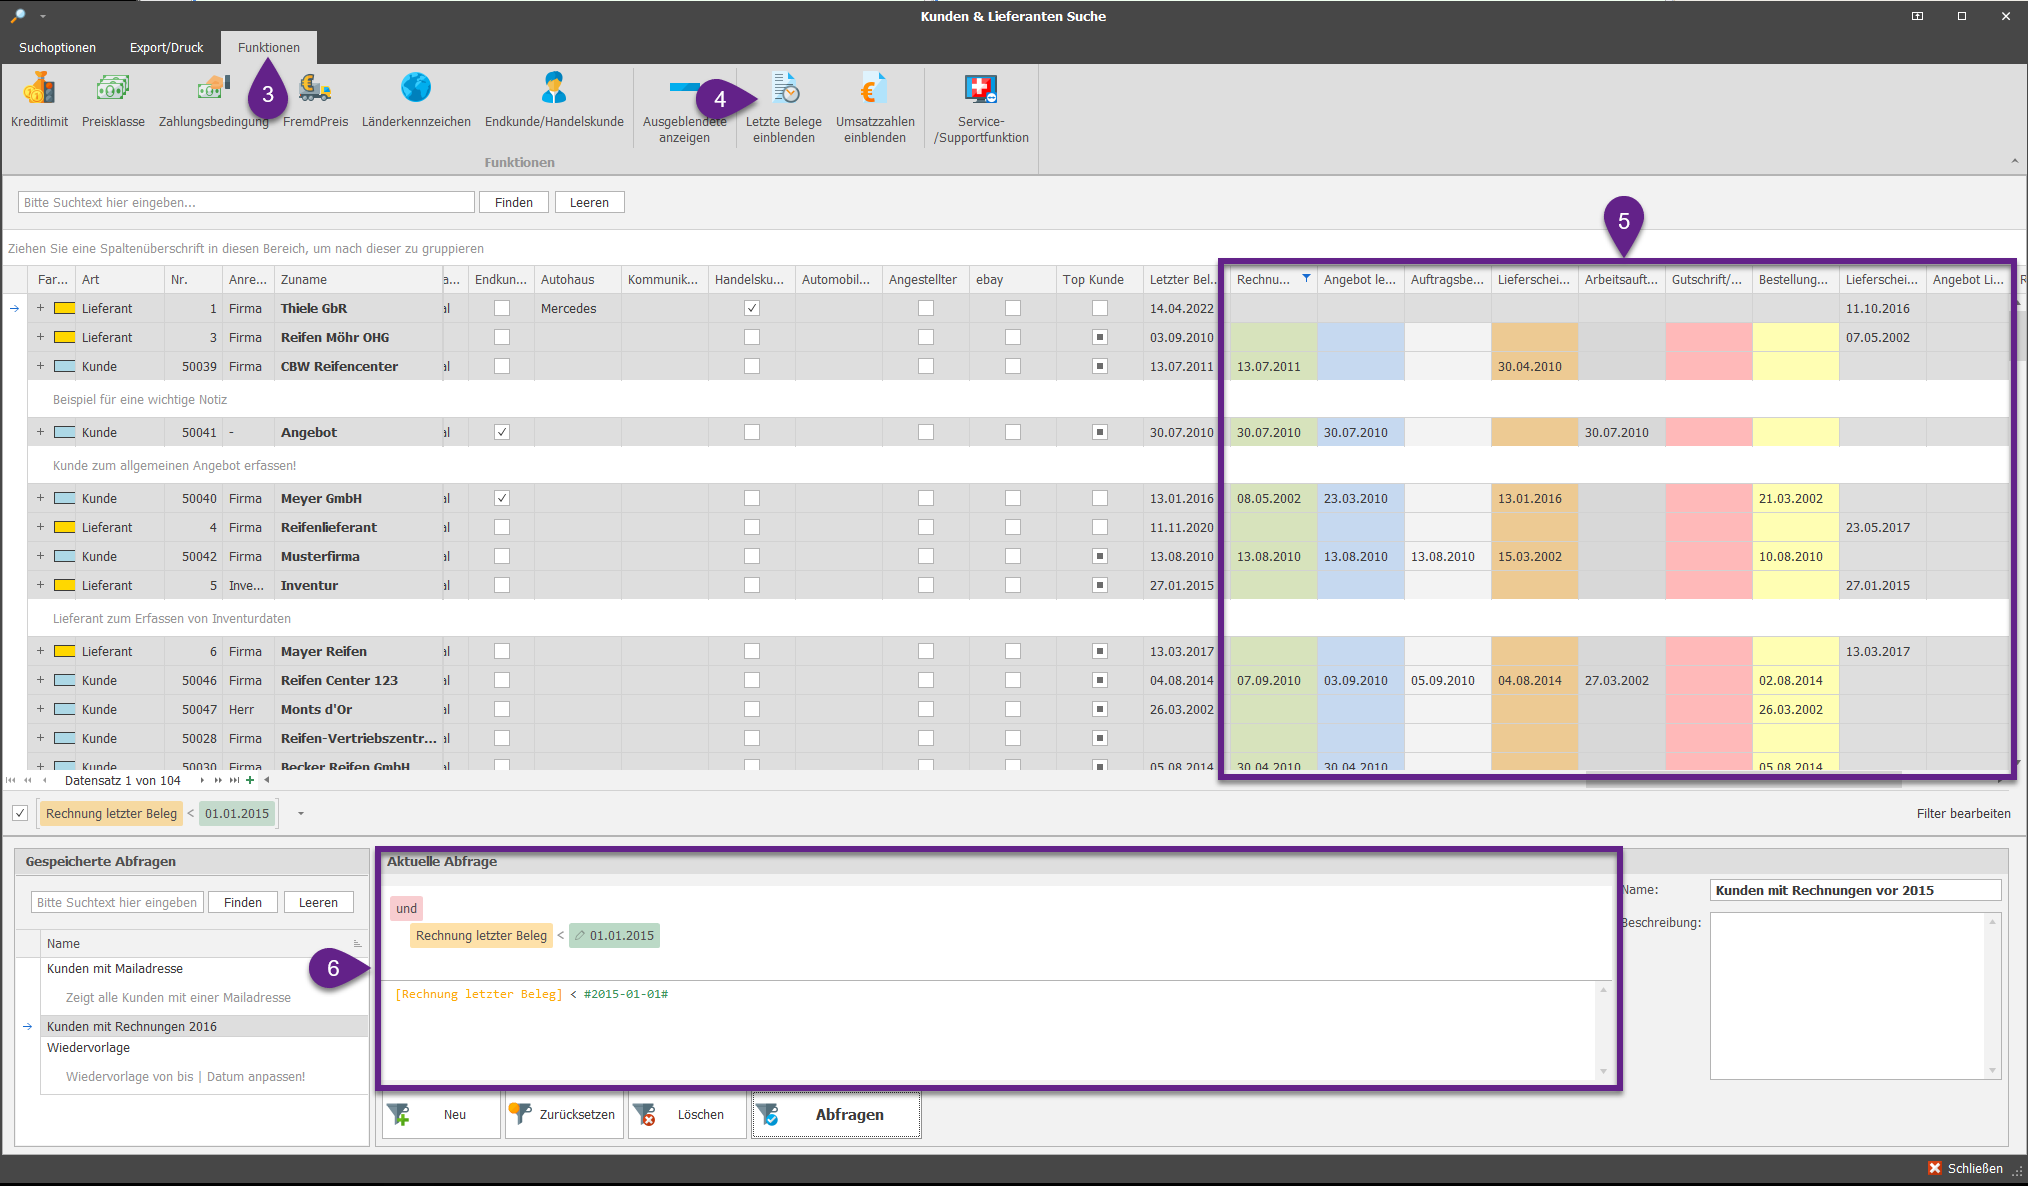Click the 'und' operator in query
This screenshot has width=2028, height=1186.
[406, 908]
